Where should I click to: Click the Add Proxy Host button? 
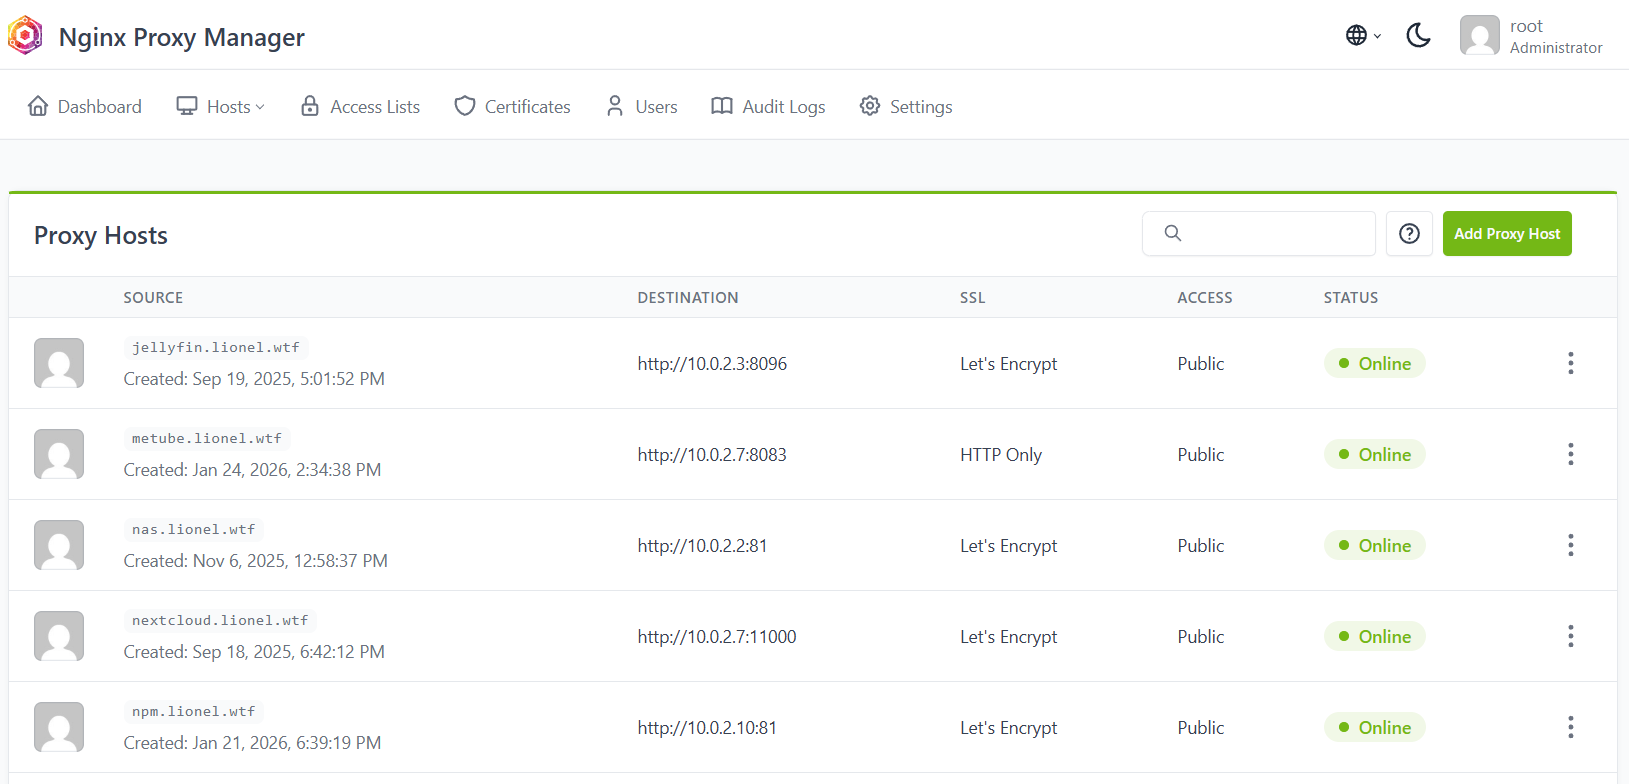pos(1506,234)
